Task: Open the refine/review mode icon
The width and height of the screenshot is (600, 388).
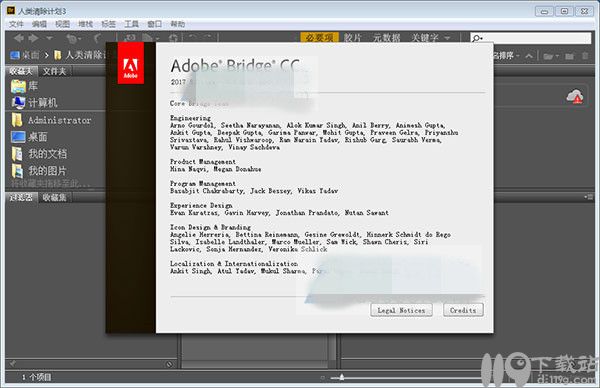Action: (149, 38)
